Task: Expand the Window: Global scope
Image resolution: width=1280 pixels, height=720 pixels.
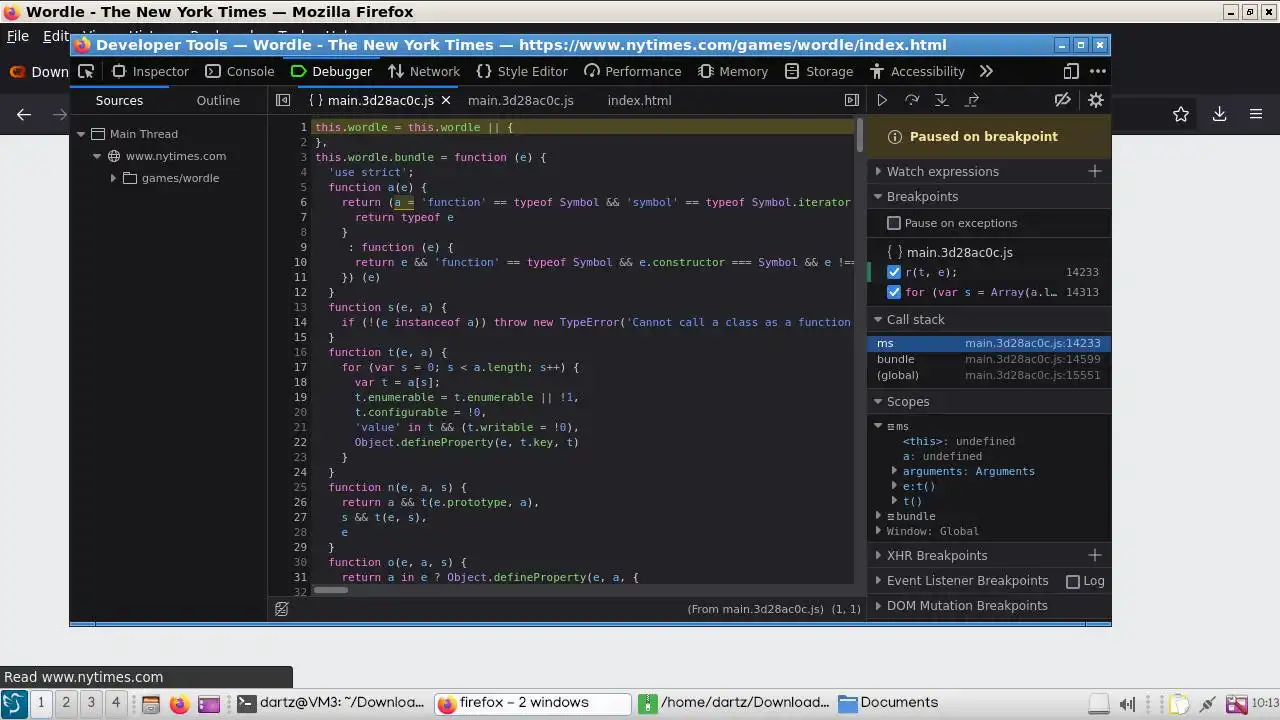Action: tap(879, 531)
